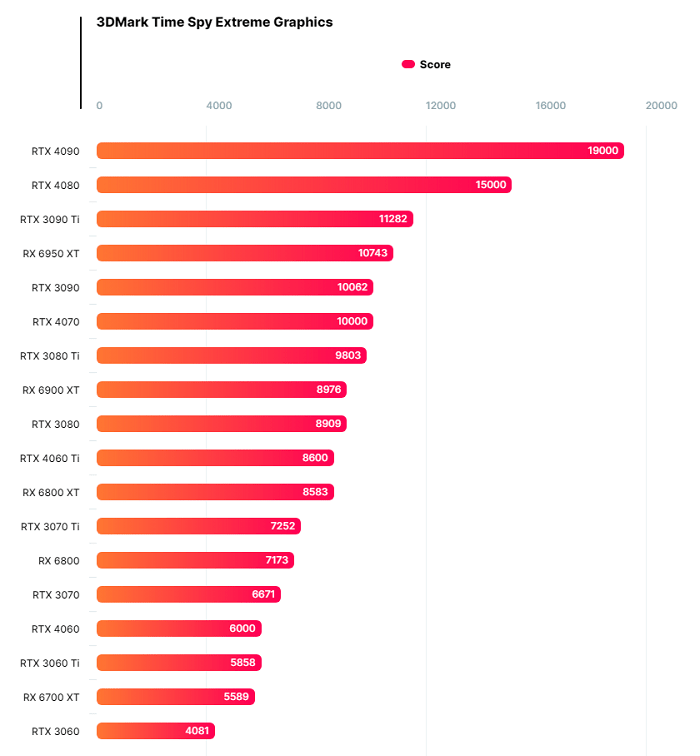The image size is (700, 756).
Task: Click the RX 6800 score bar
Action: pos(195,560)
